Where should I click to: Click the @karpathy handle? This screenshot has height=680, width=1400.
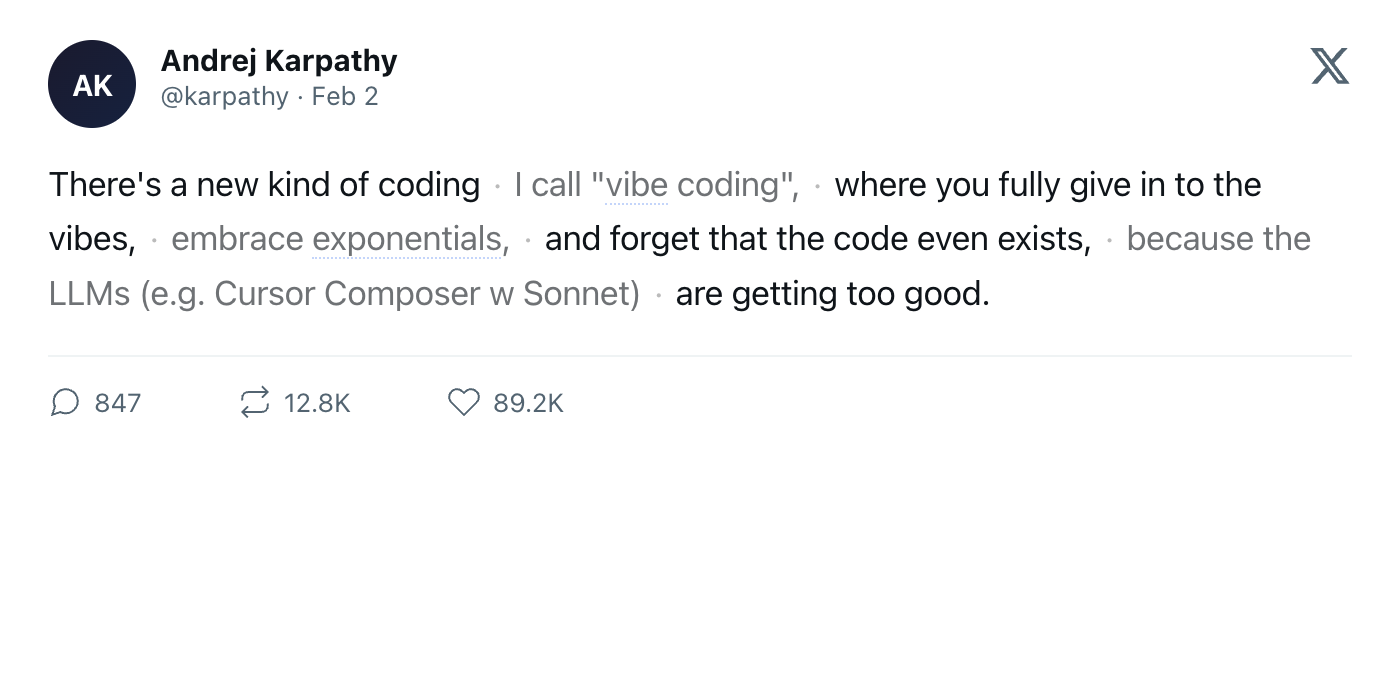(x=224, y=97)
